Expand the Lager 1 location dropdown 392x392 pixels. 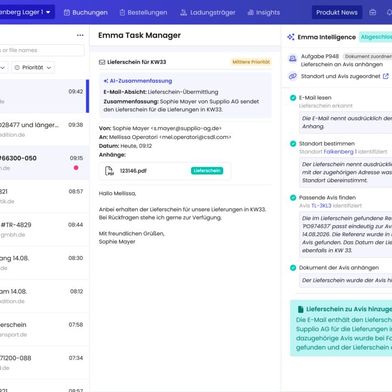click(27, 12)
